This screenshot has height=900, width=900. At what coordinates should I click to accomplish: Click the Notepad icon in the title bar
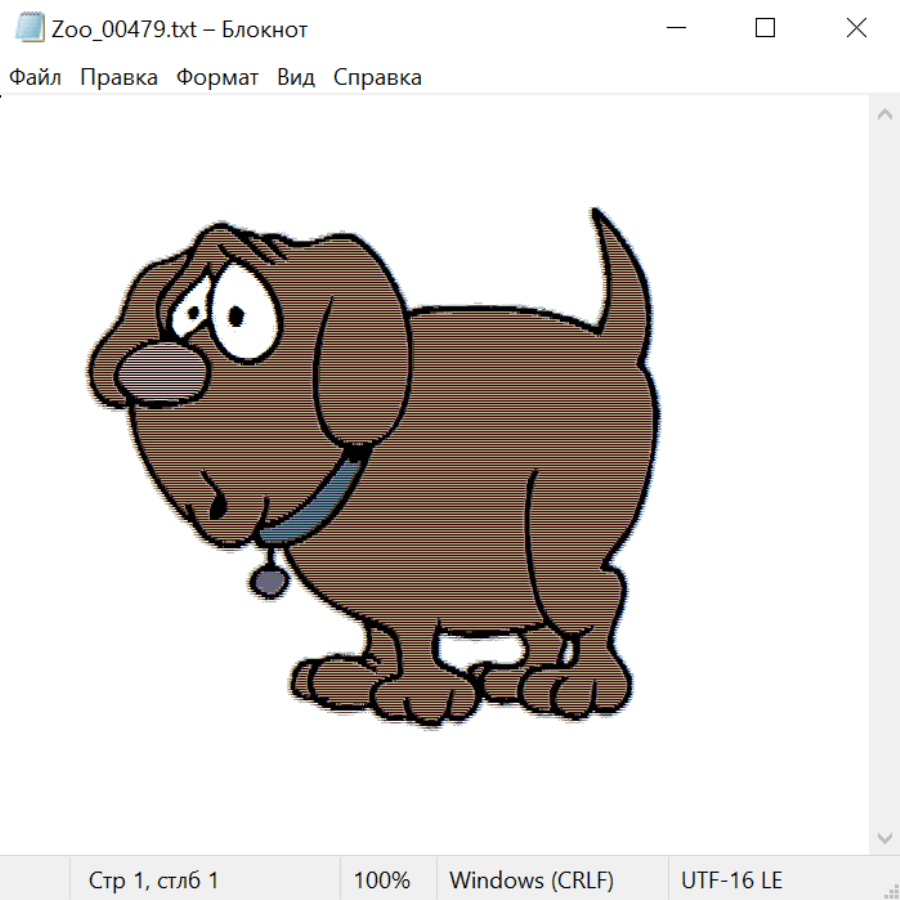pos(30,29)
